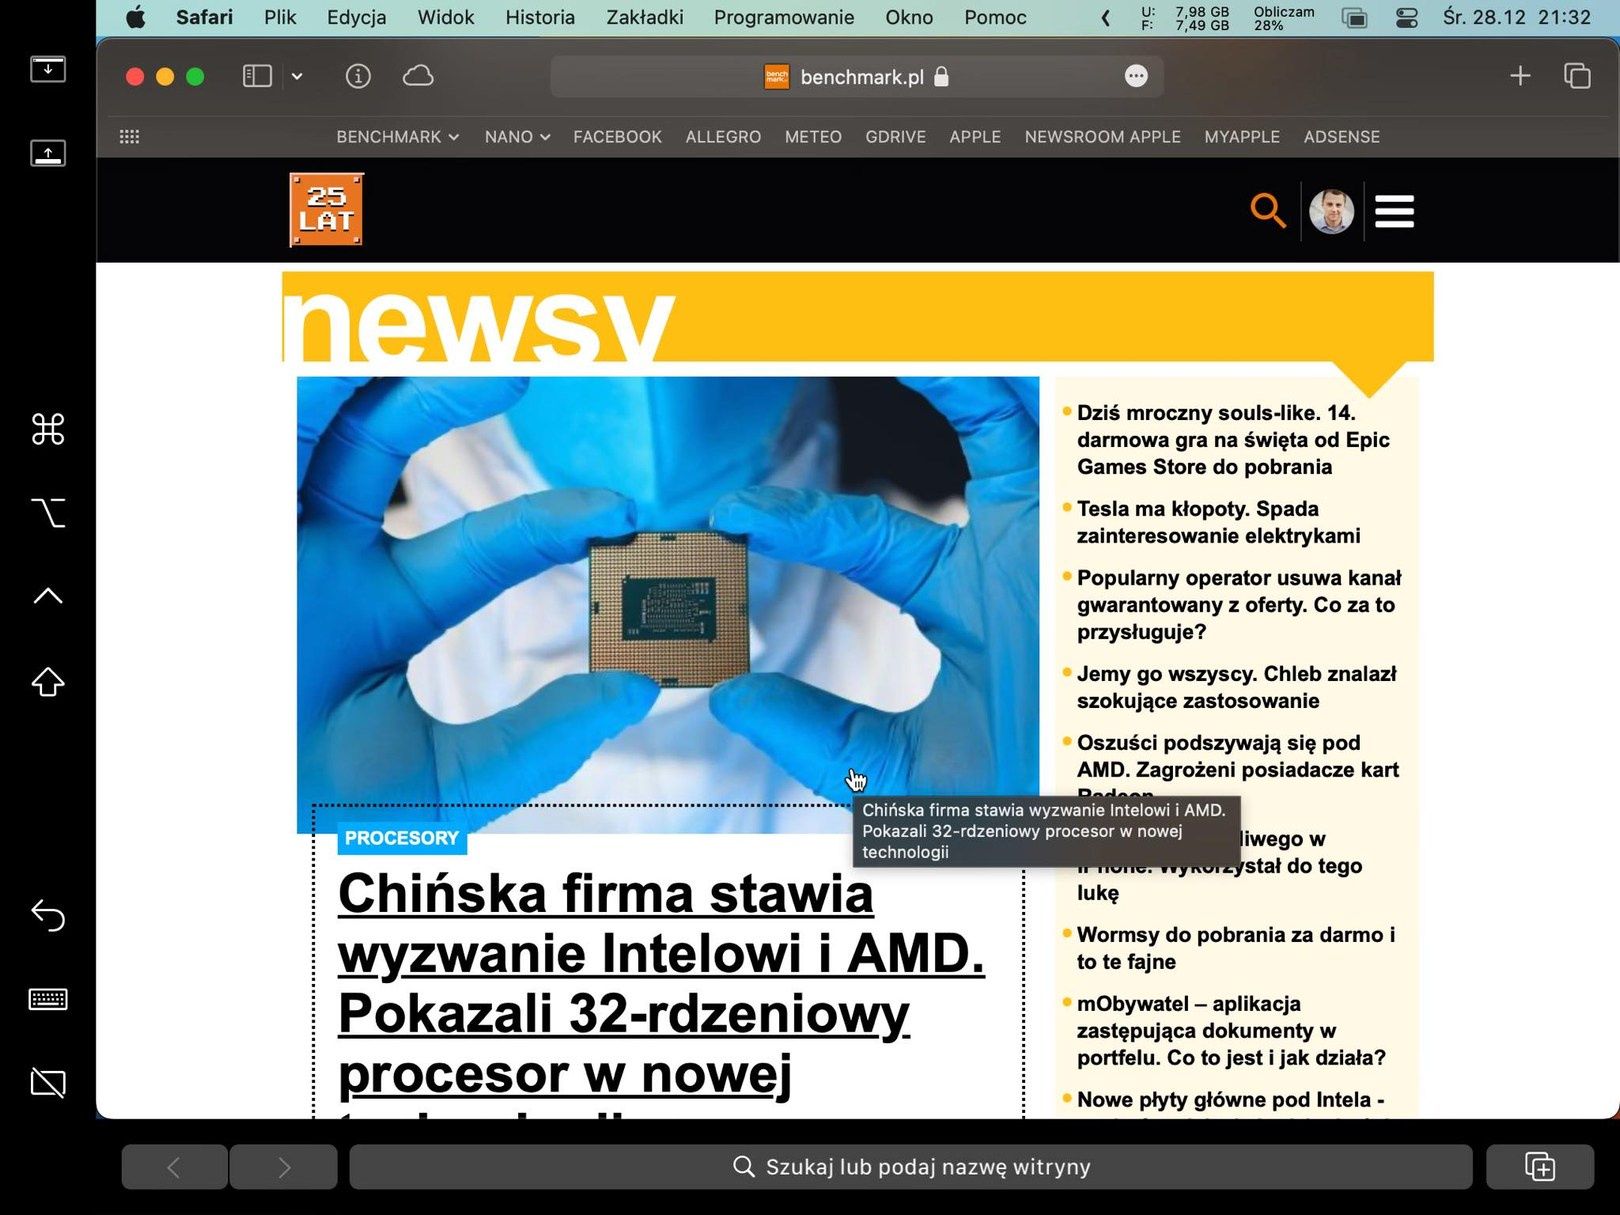1620x1215 pixels.
Task: Click the 25 LAT benchmark logo
Action: tap(326, 210)
